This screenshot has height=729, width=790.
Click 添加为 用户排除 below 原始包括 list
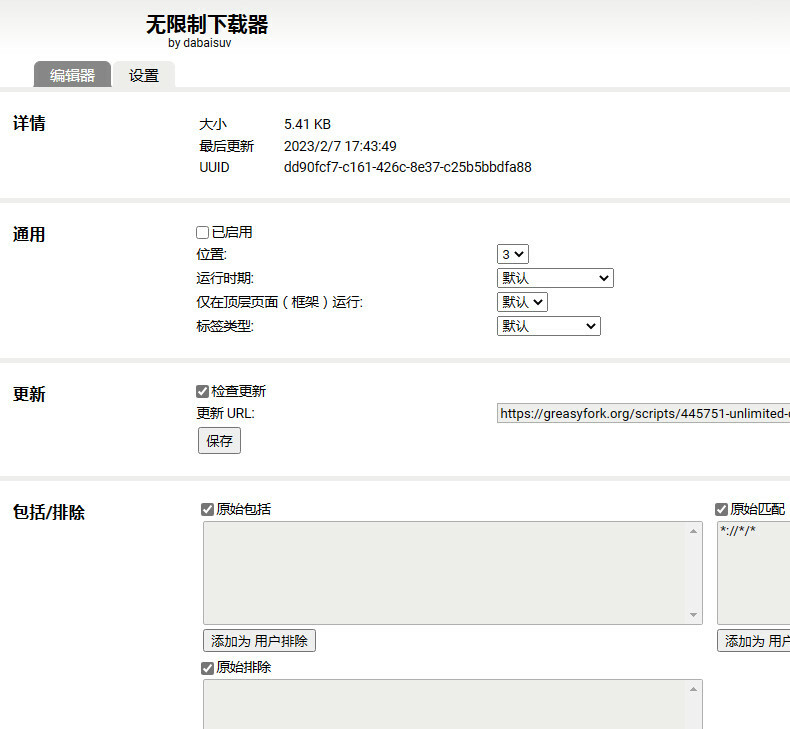259,641
